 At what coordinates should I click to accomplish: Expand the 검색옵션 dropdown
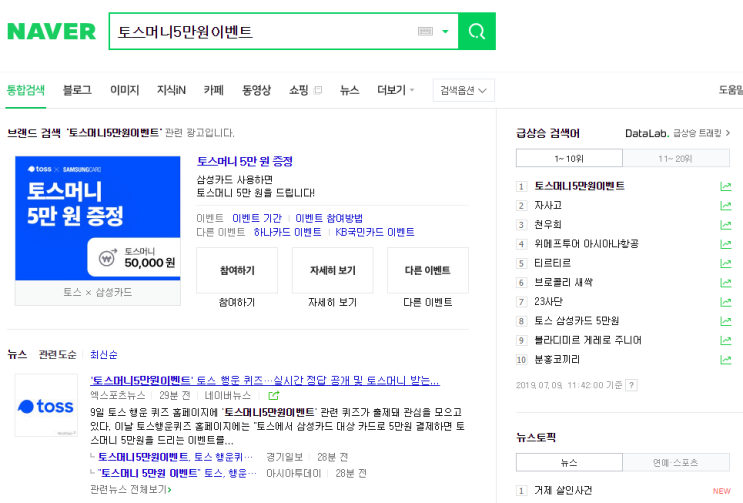pyautogui.click(x=463, y=90)
